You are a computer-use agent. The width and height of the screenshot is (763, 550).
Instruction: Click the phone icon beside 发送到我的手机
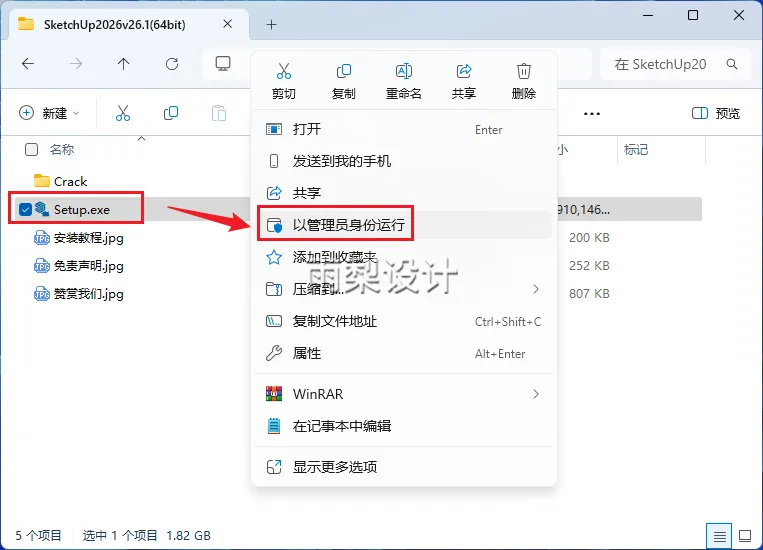274,161
